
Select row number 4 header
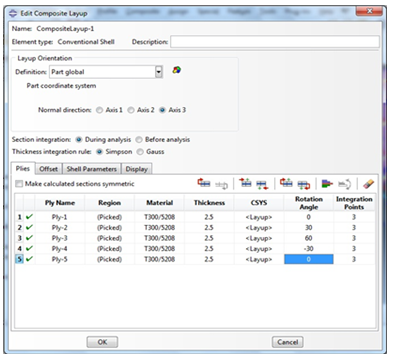(19, 249)
